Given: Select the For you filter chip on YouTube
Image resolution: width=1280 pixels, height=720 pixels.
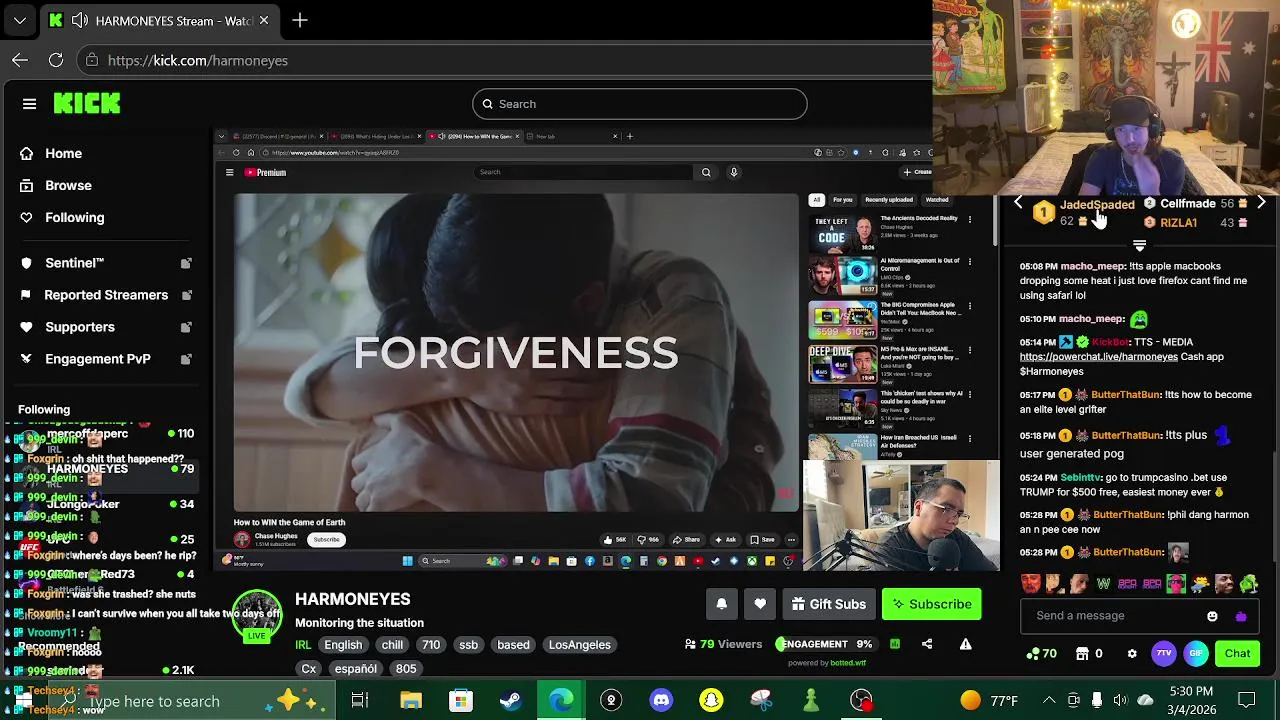Looking at the screenshot, I should click(x=843, y=200).
